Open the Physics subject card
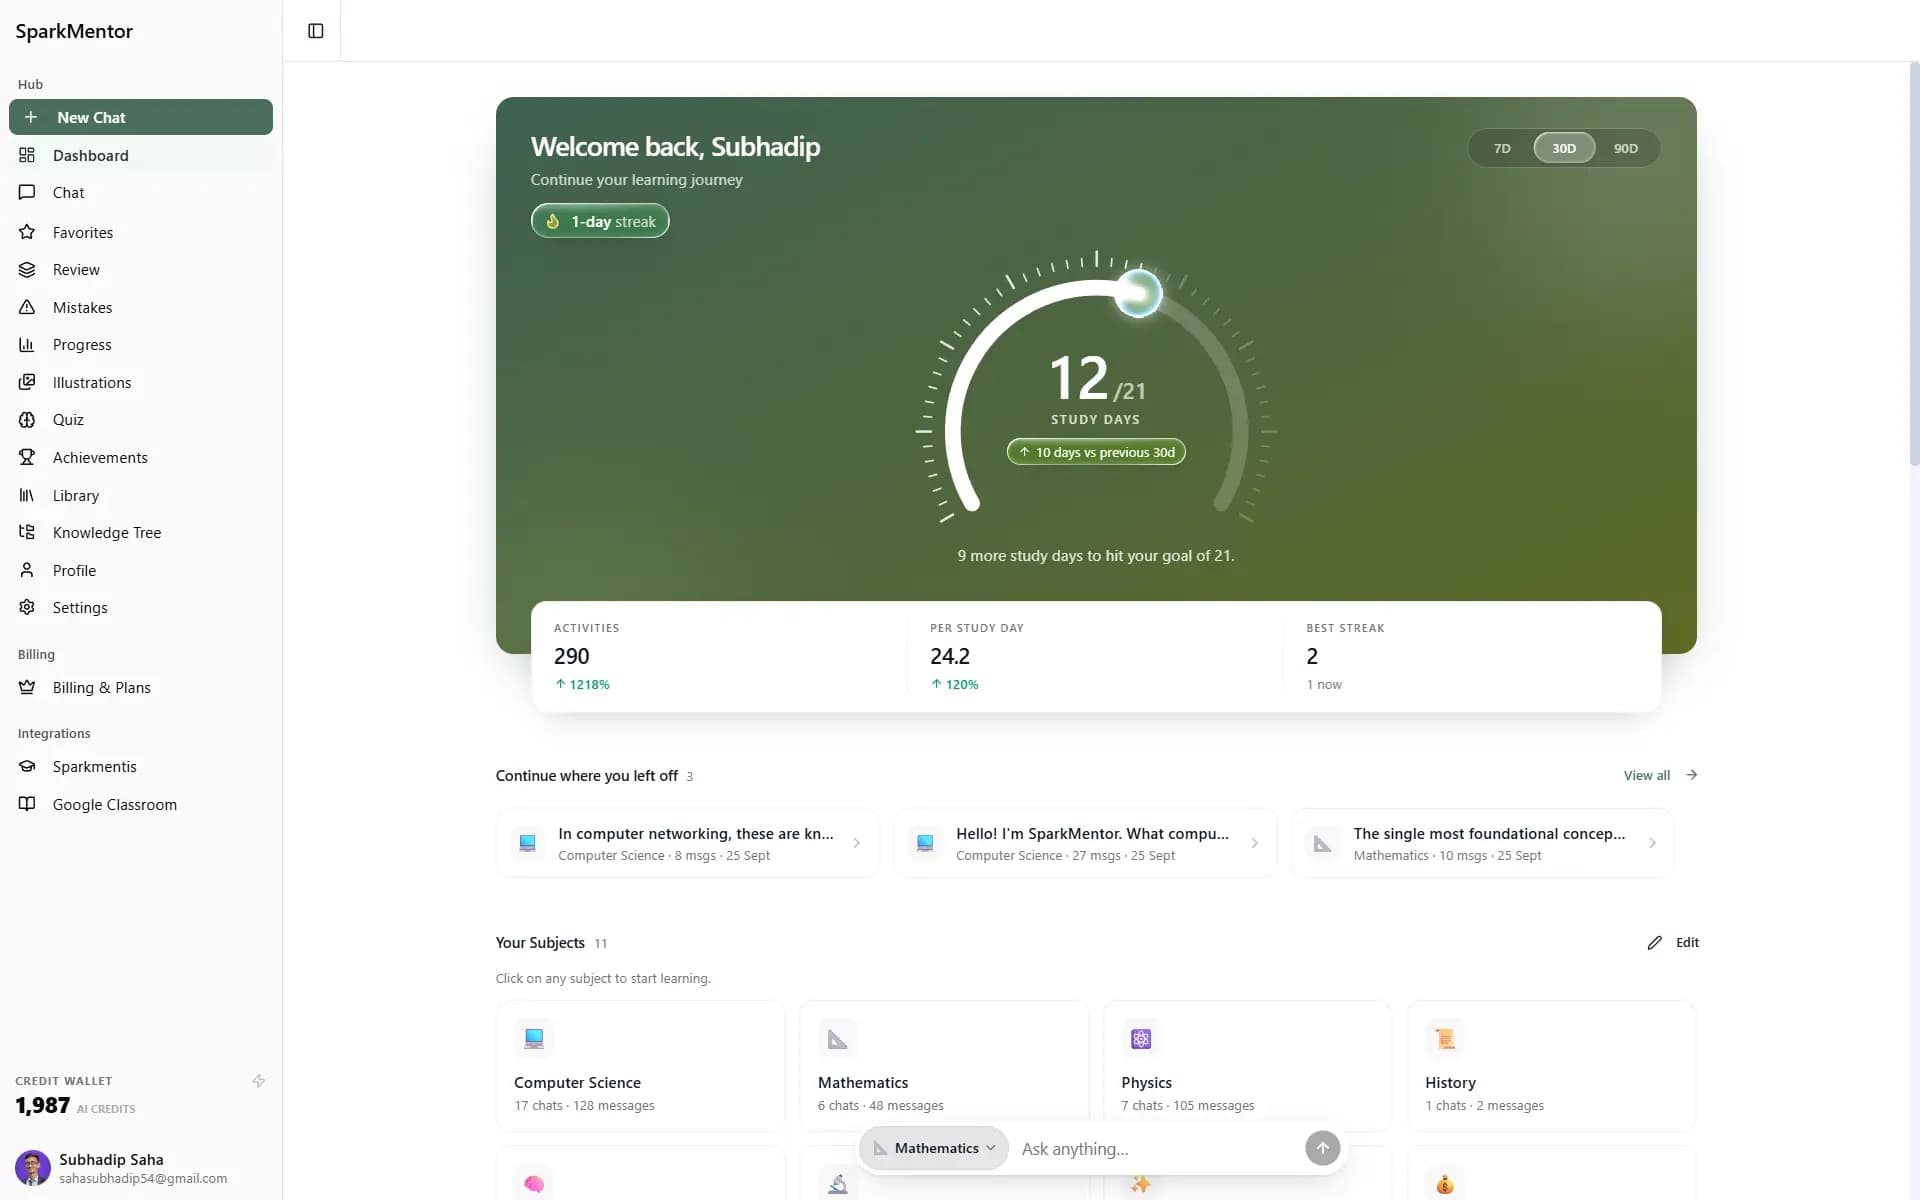 coord(1247,1066)
